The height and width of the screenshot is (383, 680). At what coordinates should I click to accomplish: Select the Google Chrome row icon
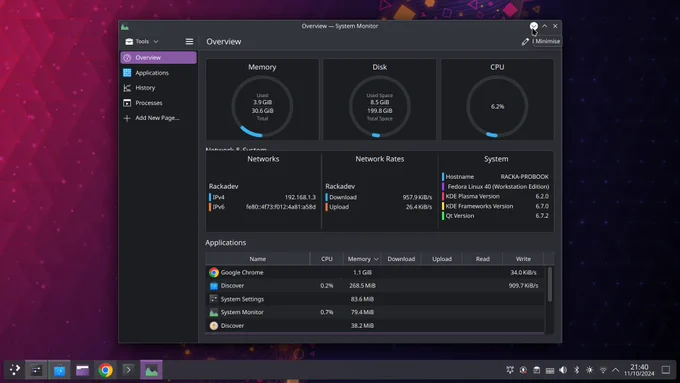213,272
